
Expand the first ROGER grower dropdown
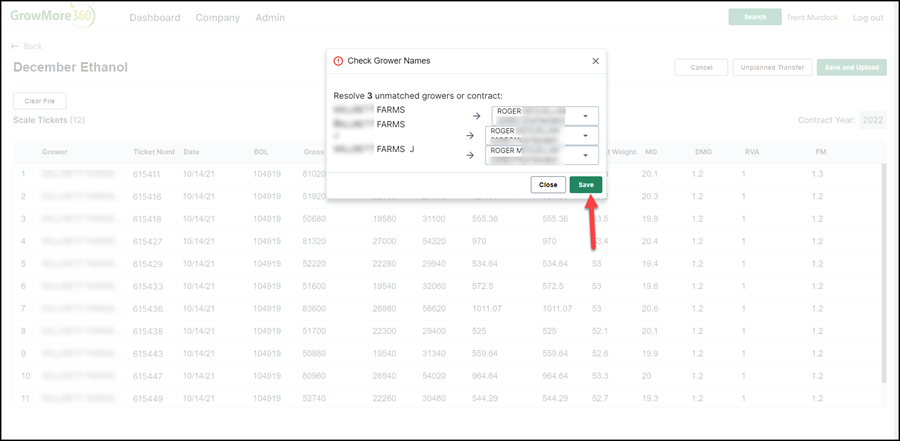click(545, 116)
